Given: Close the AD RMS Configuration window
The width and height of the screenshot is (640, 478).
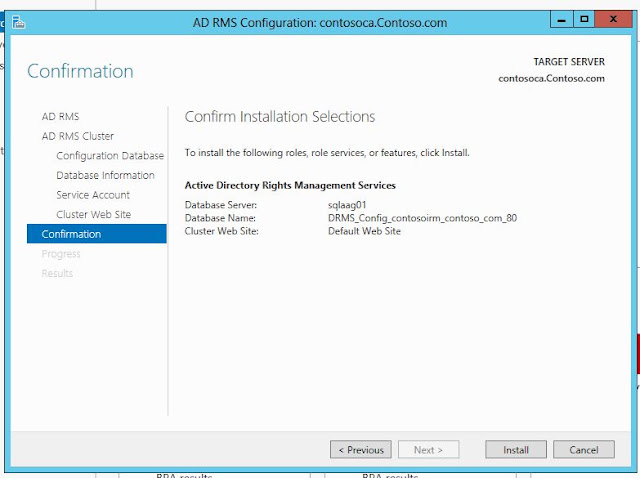Looking at the screenshot, I should click(613, 19).
